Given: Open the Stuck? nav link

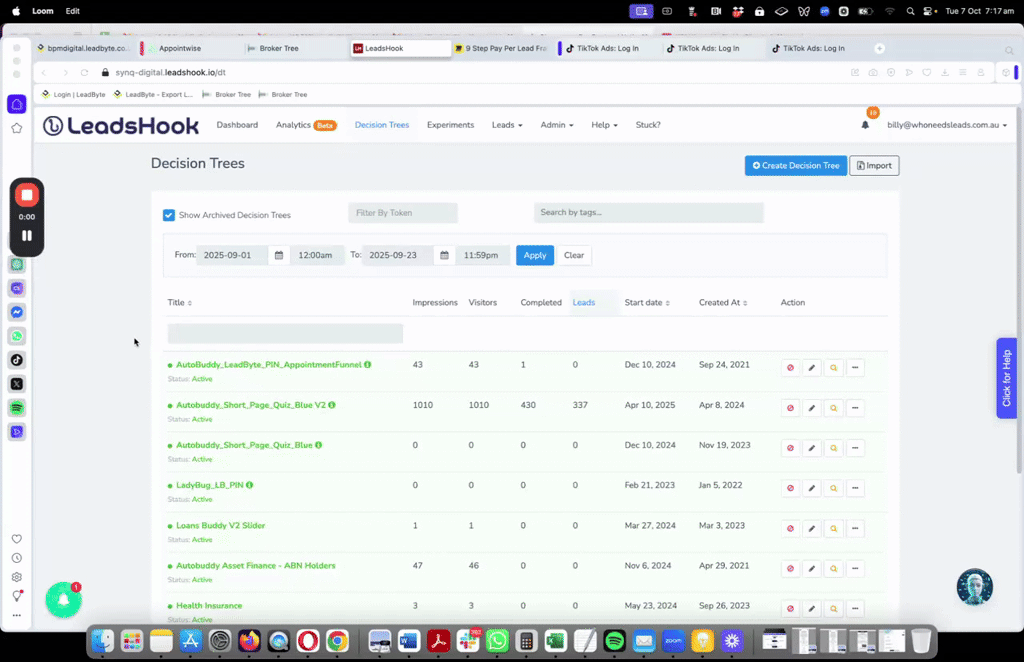Looking at the screenshot, I should pyautogui.click(x=648, y=125).
